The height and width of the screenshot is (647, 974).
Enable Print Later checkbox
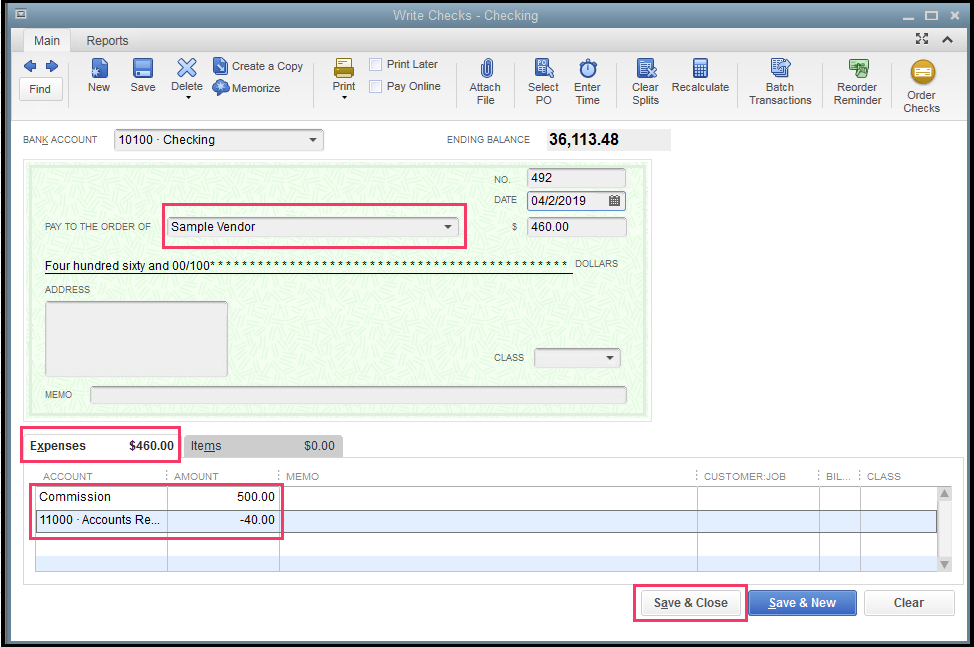pyautogui.click(x=375, y=65)
